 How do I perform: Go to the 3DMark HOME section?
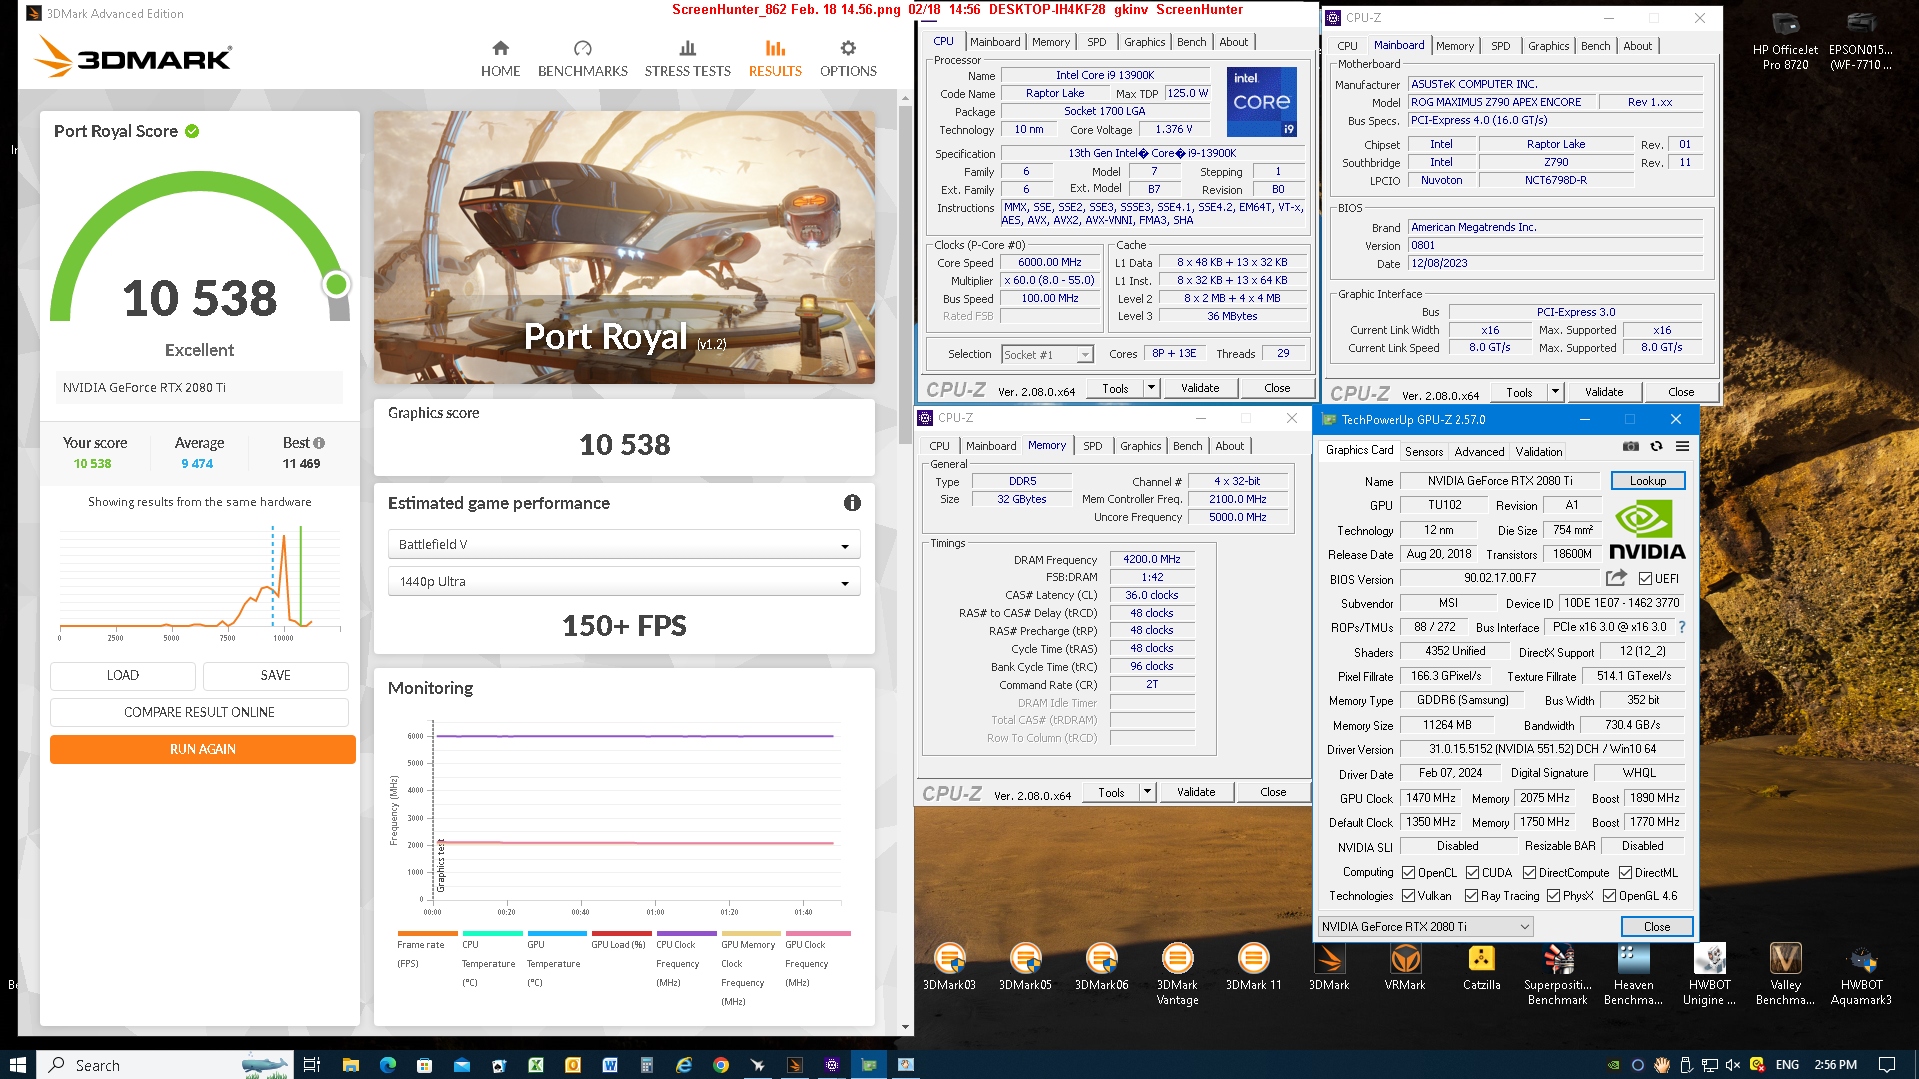(500, 59)
